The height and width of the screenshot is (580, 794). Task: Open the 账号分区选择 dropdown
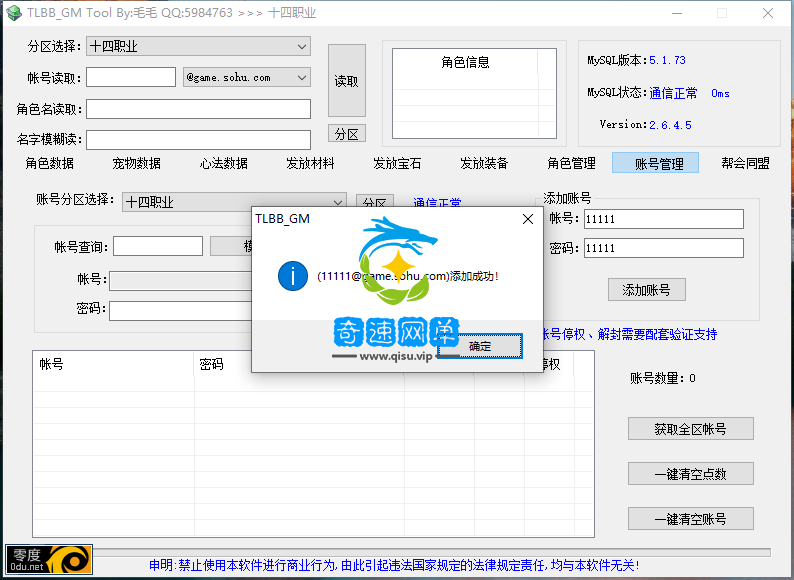[234, 202]
